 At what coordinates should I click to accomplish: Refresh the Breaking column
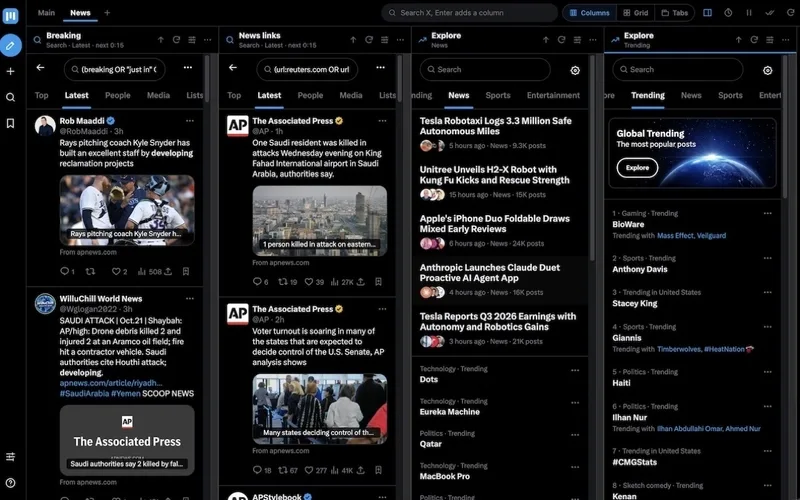pyautogui.click(x=177, y=40)
